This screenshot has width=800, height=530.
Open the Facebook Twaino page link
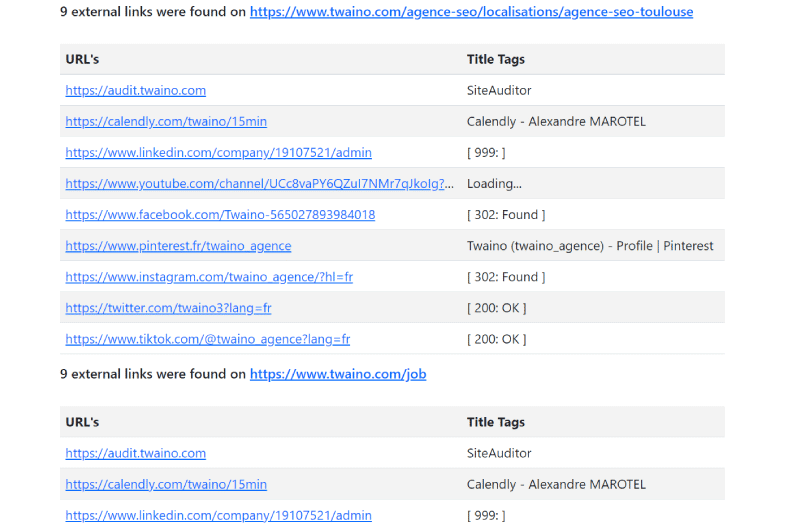(x=220, y=215)
